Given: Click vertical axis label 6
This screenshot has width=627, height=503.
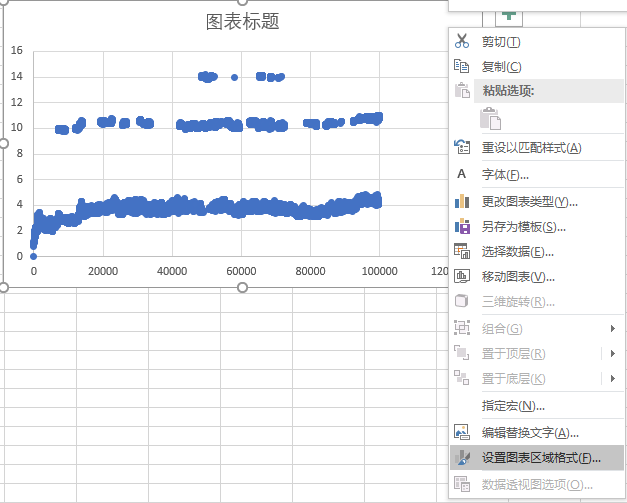Looking at the screenshot, I should click(20, 180).
